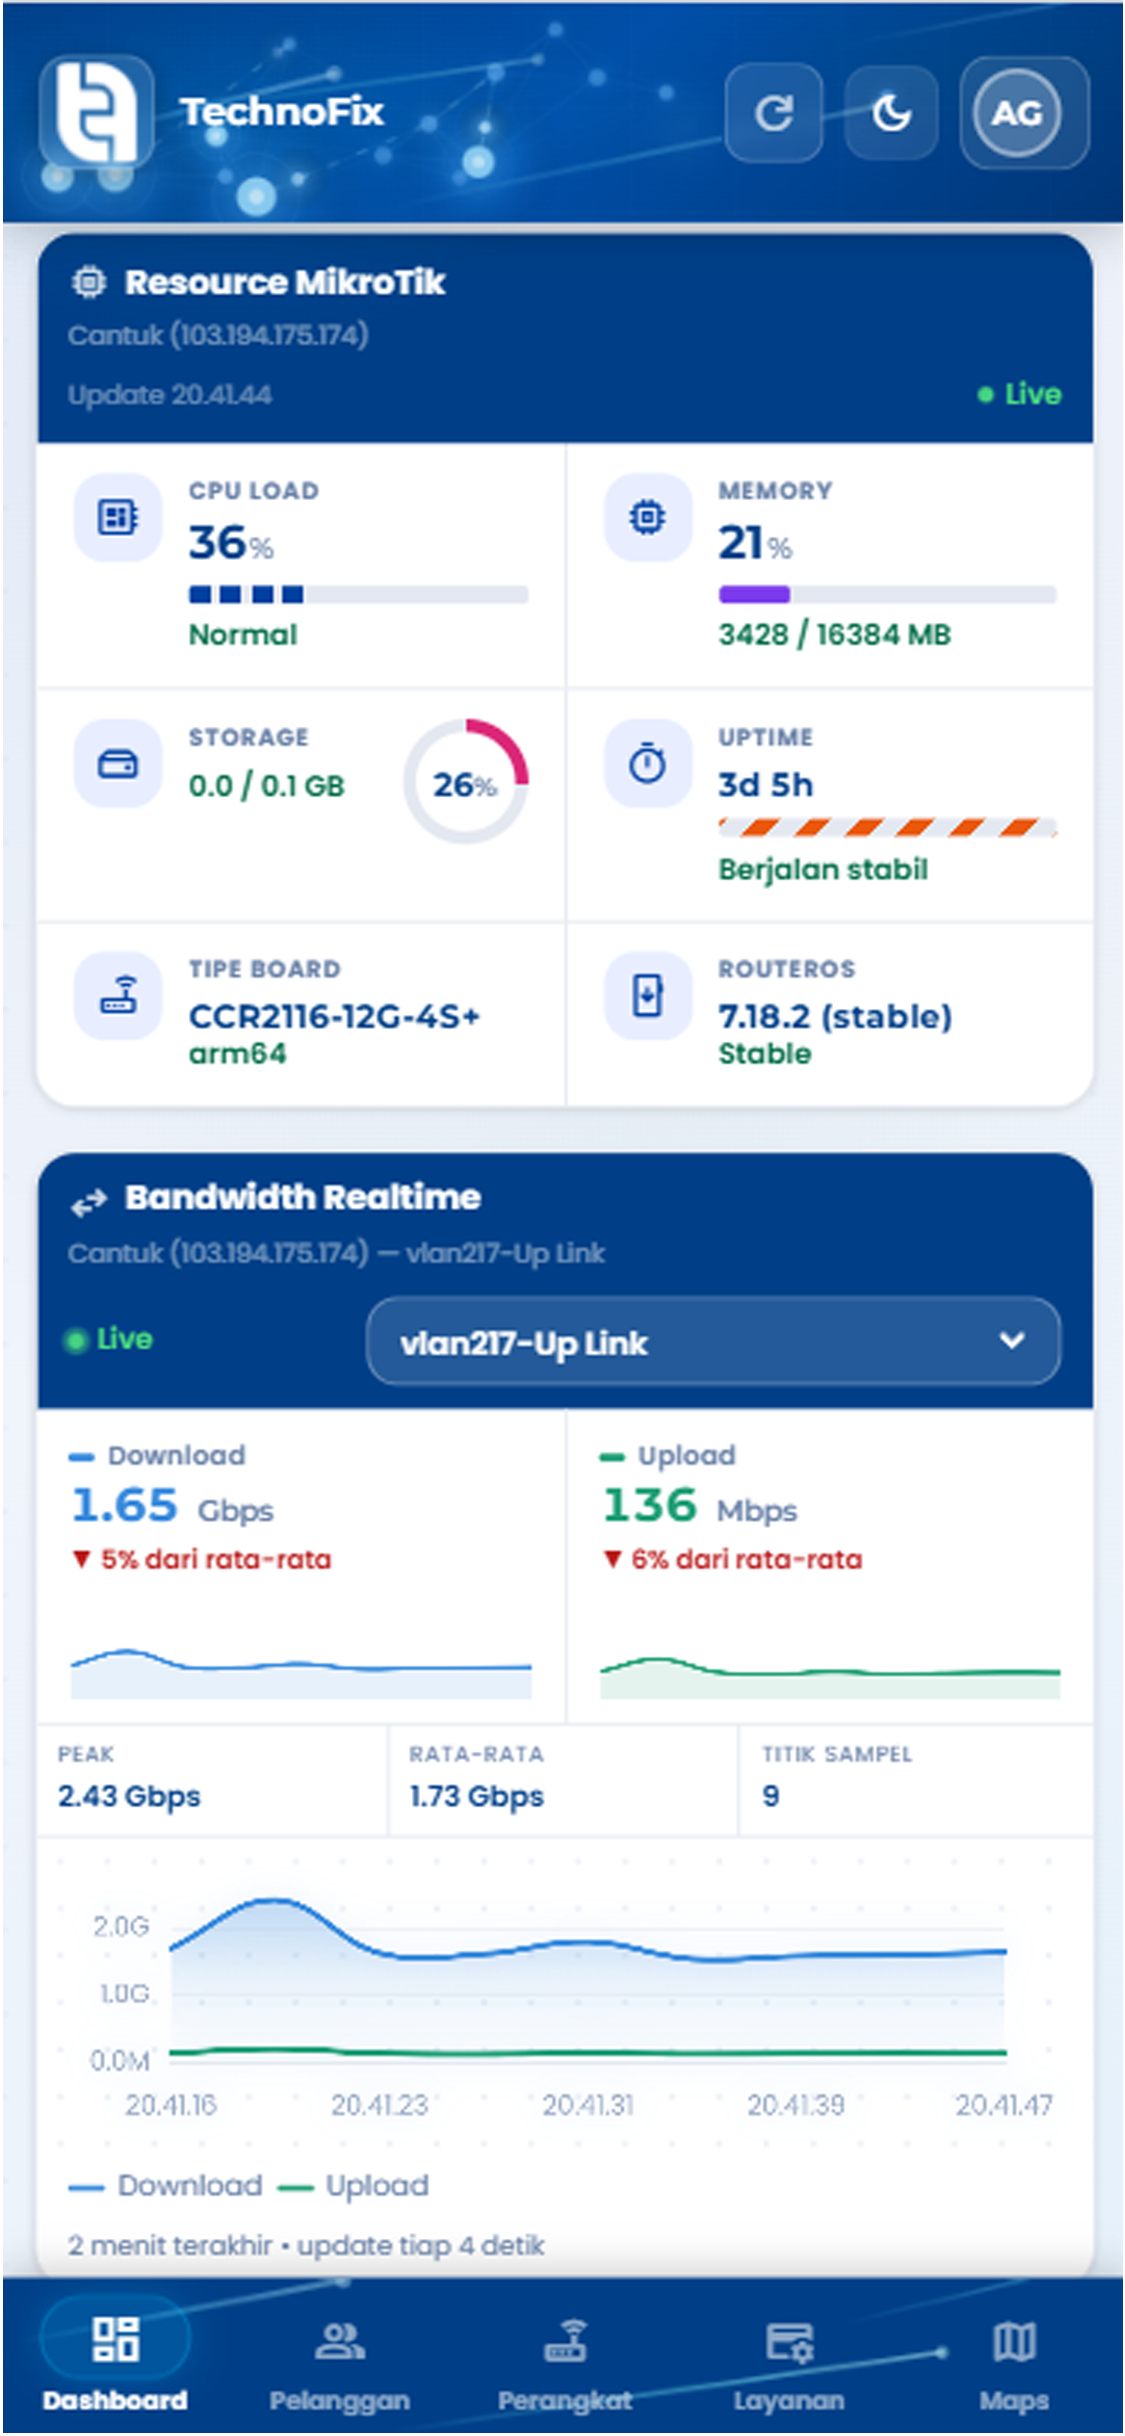Click the Peak '2.43 Gbps' value
The width and height of the screenshot is (1125, 2436).
point(129,1797)
